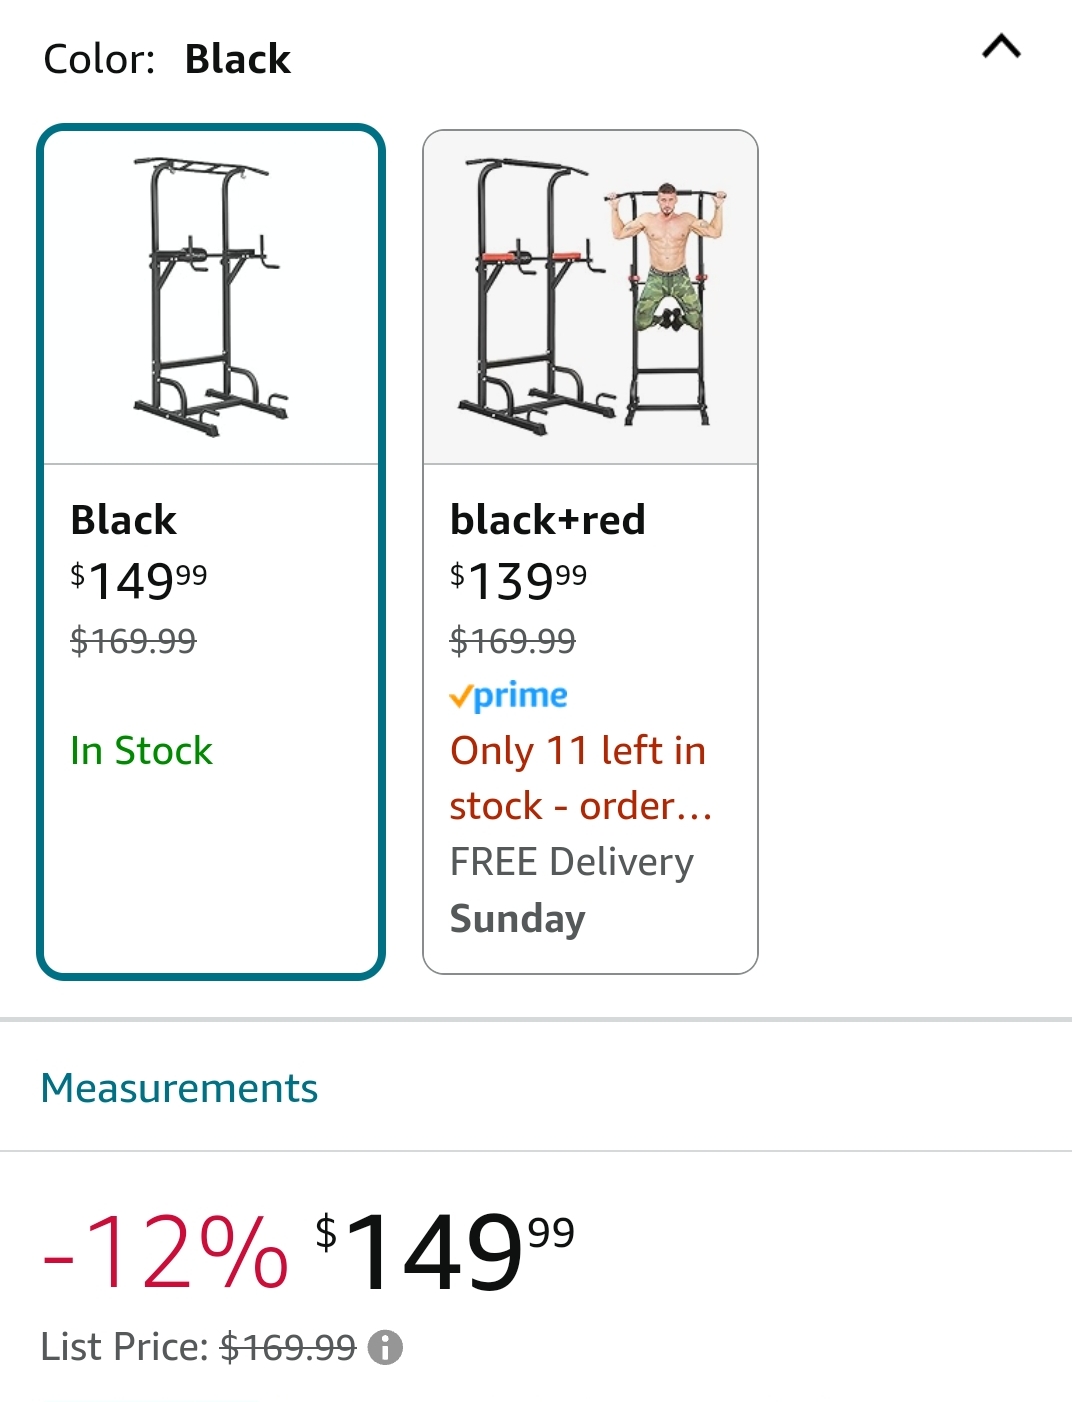This screenshot has width=1072, height=1402.
Task: Click "Only 11 left in stock" notice
Action: tap(579, 778)
